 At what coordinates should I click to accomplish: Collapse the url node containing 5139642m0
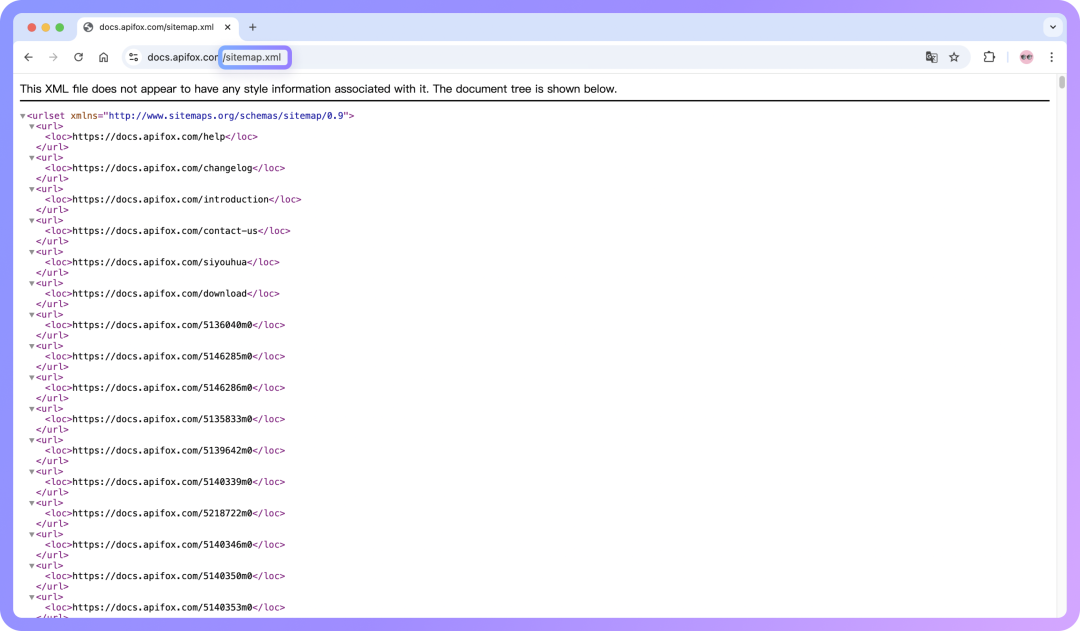click(x=32, y=439)
